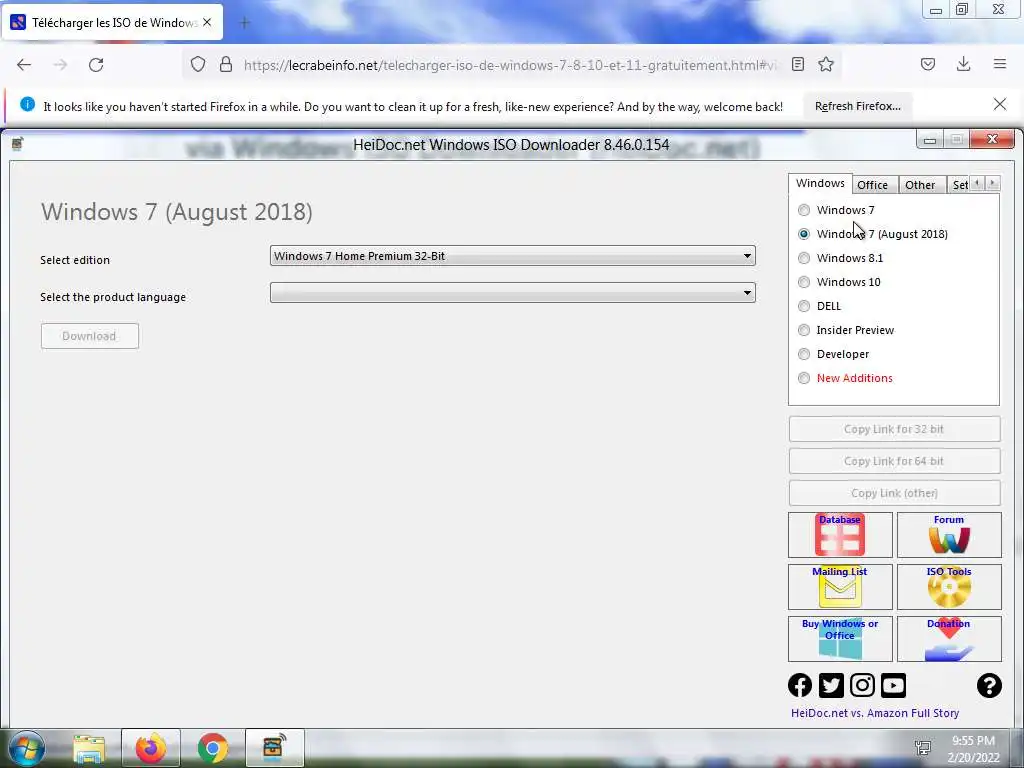Open the Mailing List icon tile

[840, 586]
